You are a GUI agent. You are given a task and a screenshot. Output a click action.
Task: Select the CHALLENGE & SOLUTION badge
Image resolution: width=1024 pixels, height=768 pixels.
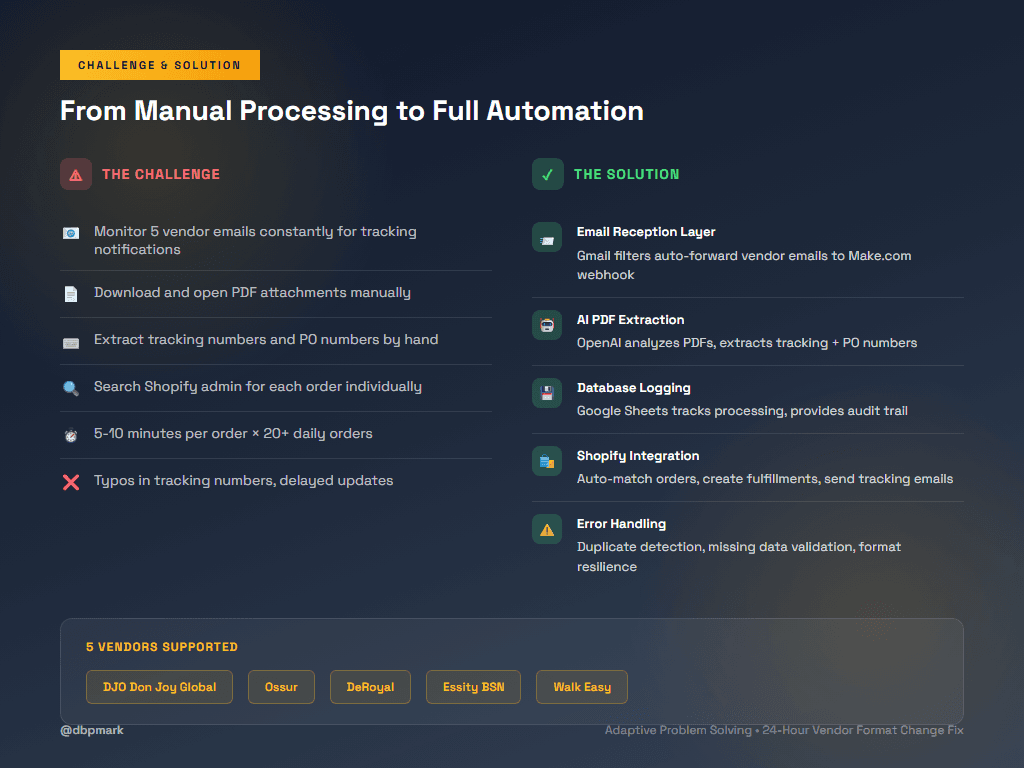point(159,64)
